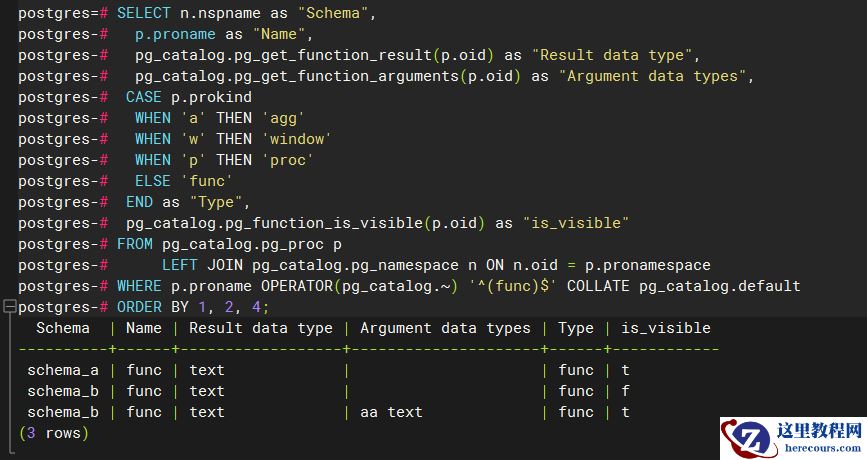Select the Result data type header
This screenshot has width=867, height=460.
(x=260, y=328)
